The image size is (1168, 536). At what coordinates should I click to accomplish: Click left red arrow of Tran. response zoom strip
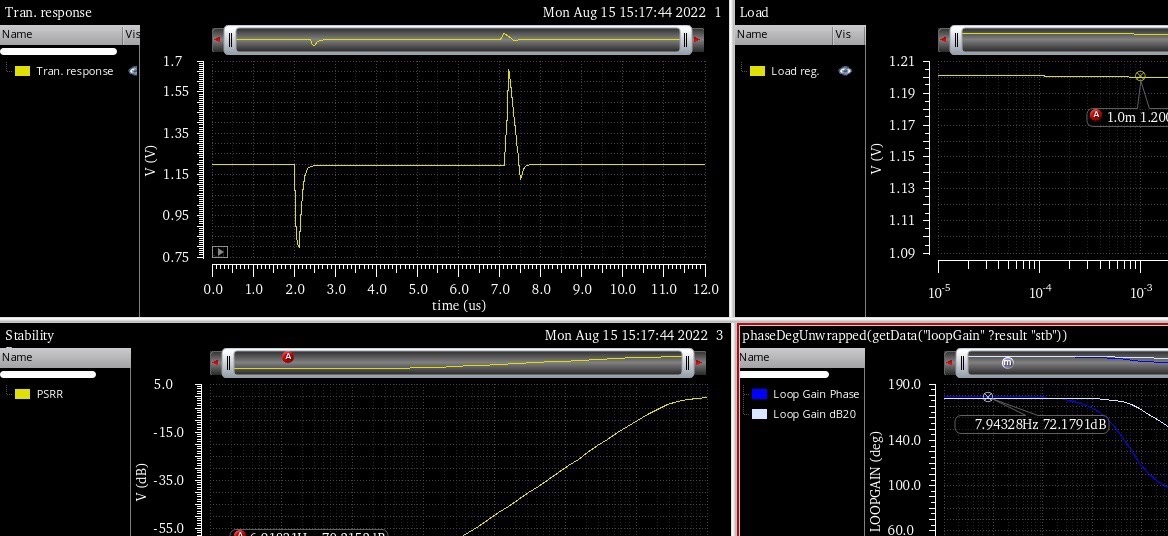[218, 39]
